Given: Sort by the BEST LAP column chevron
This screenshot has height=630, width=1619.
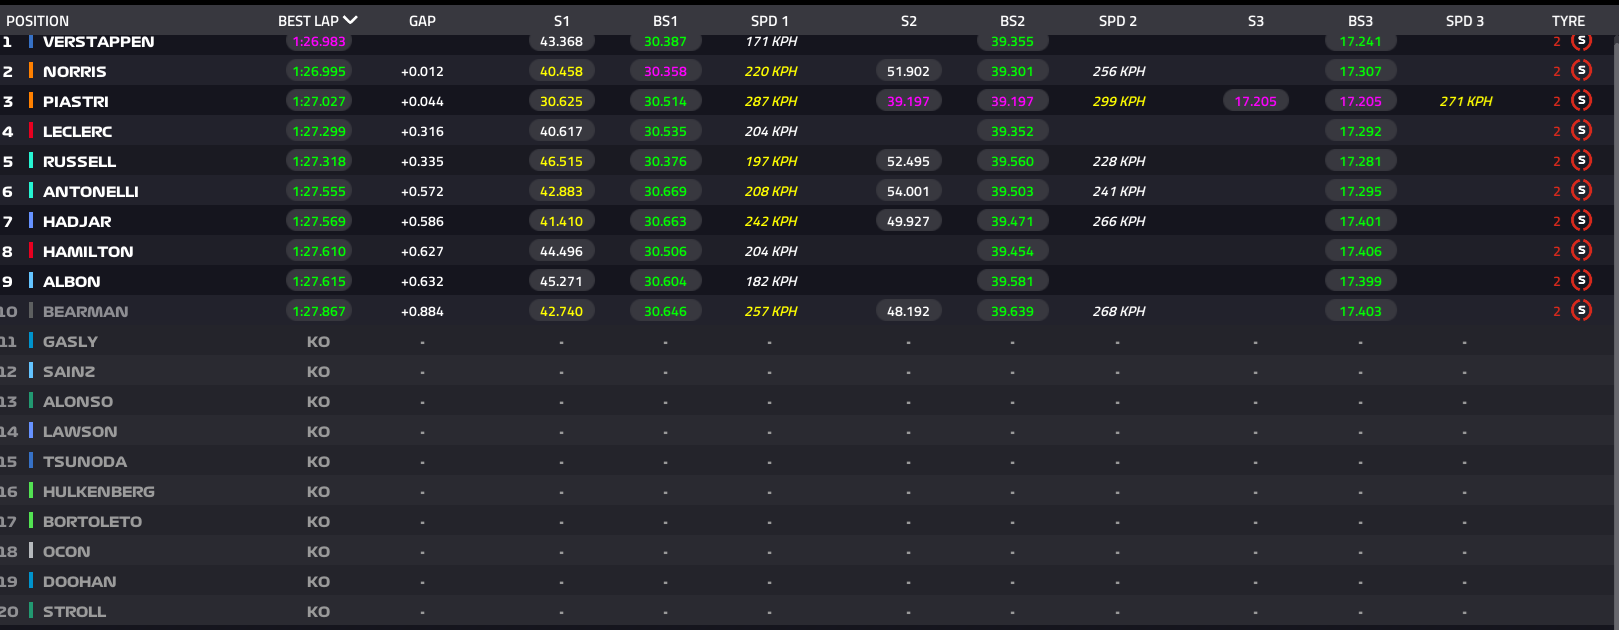Looking at the screenshot, I should [x=350, y=20].
